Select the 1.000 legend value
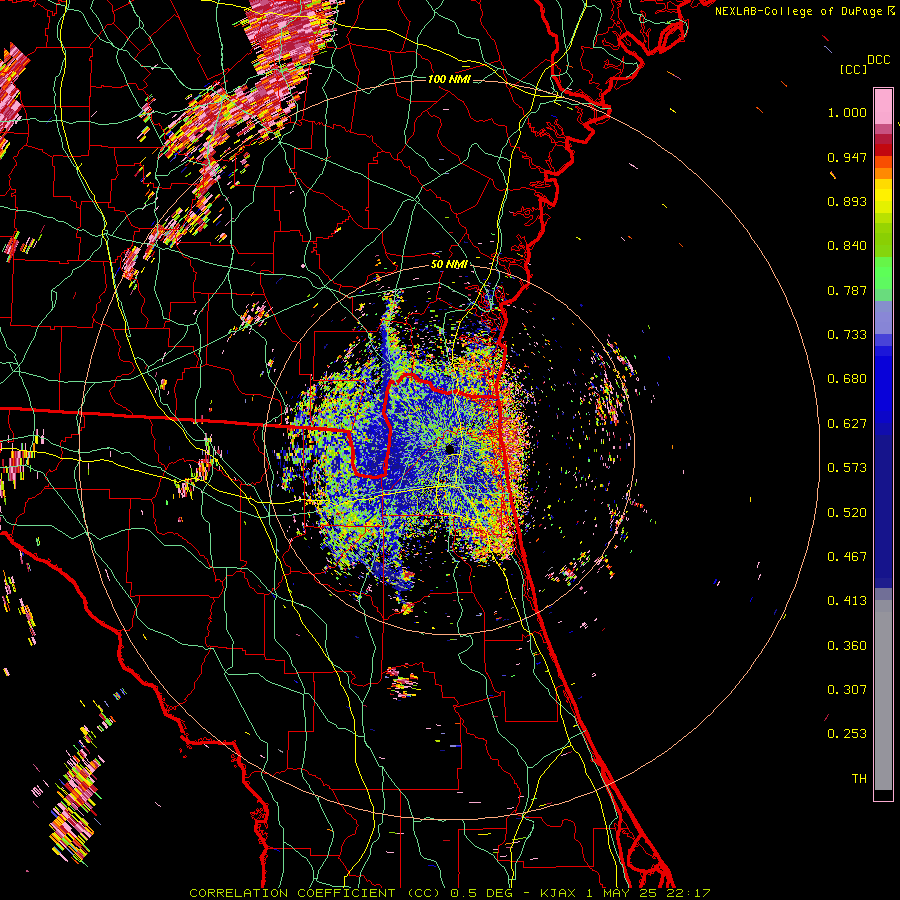The image size is (900, 900). point(847,112)
